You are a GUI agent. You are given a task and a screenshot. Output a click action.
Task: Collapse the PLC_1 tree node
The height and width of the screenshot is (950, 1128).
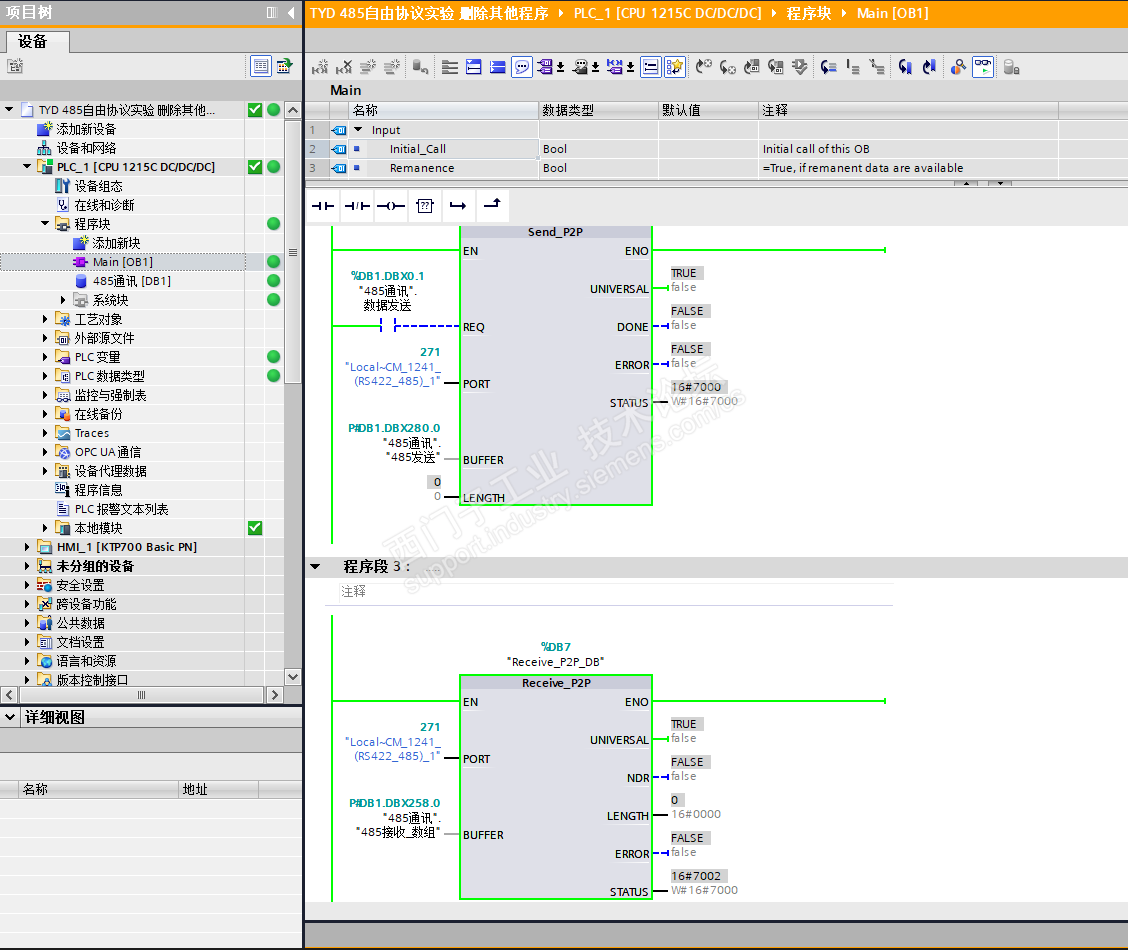click(27, 166)
